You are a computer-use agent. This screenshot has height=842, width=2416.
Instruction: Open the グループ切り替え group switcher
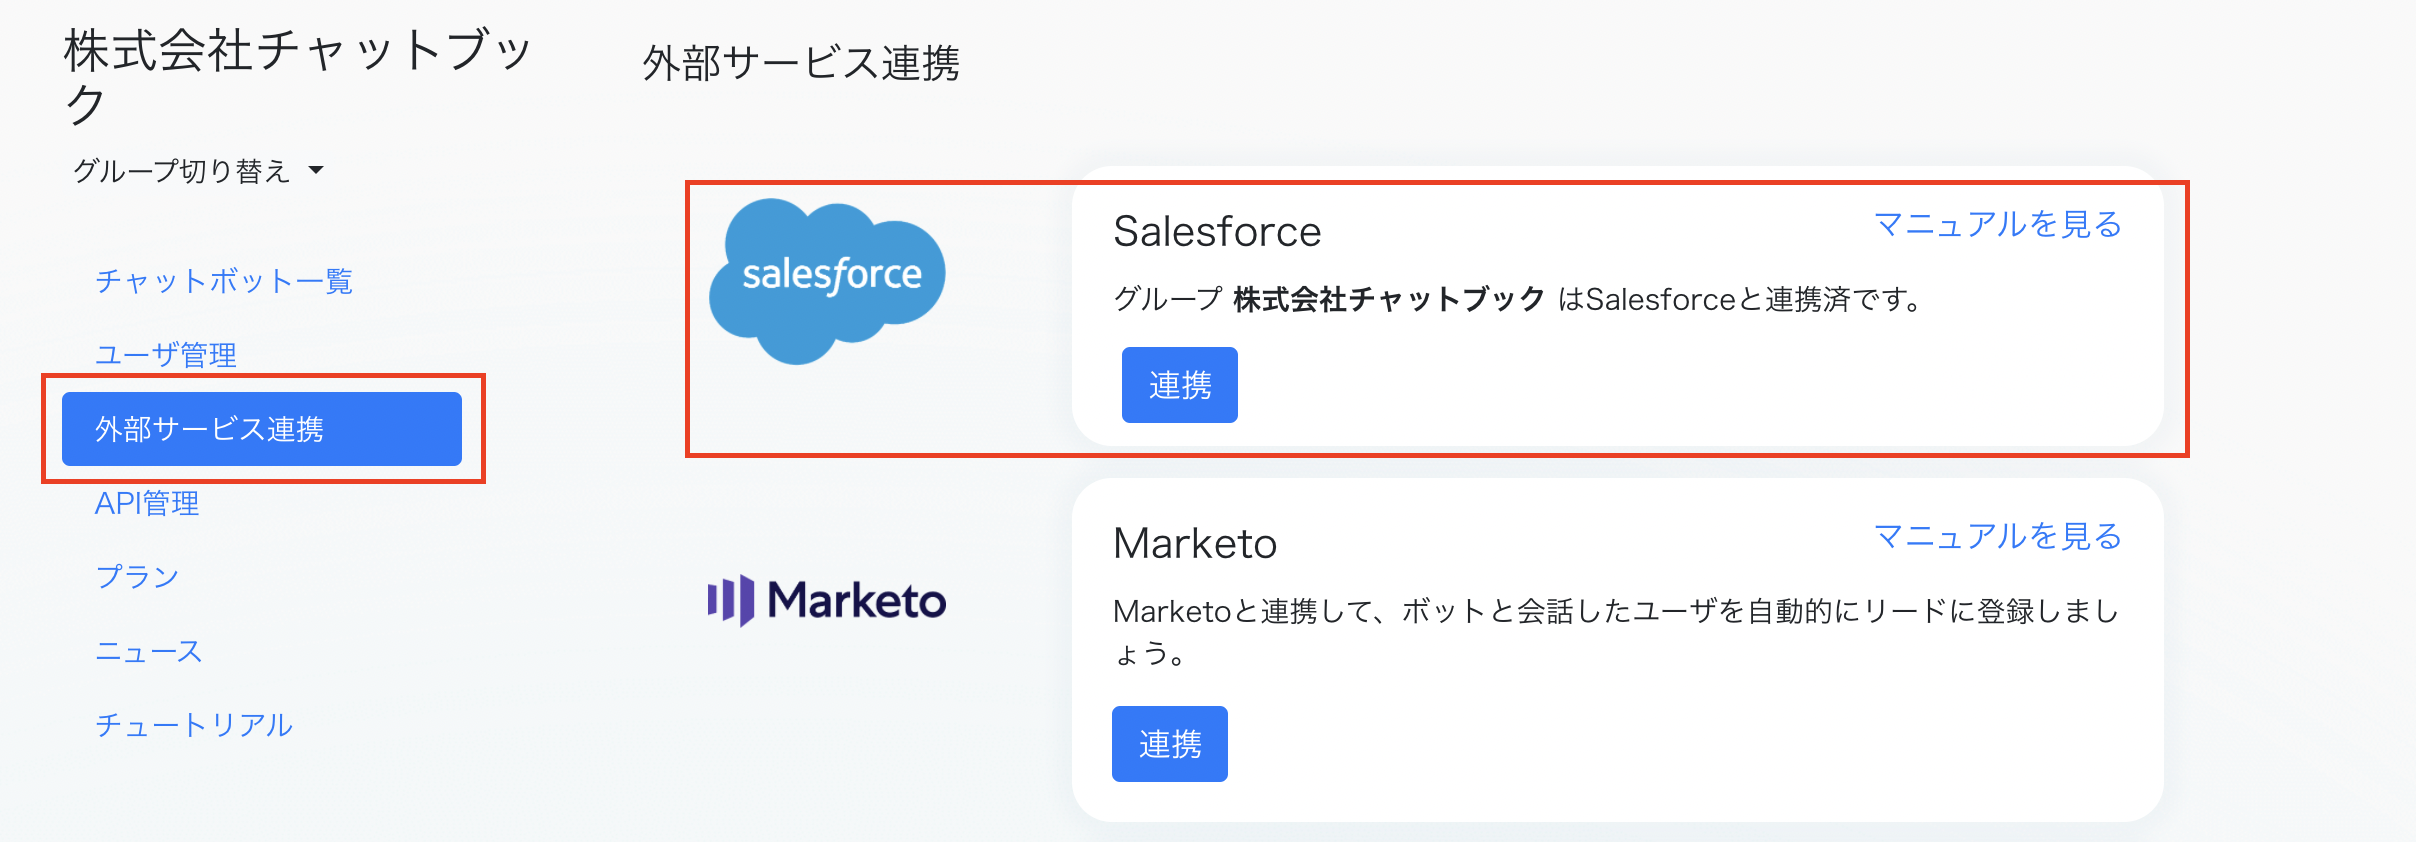[x=198, y=171]
